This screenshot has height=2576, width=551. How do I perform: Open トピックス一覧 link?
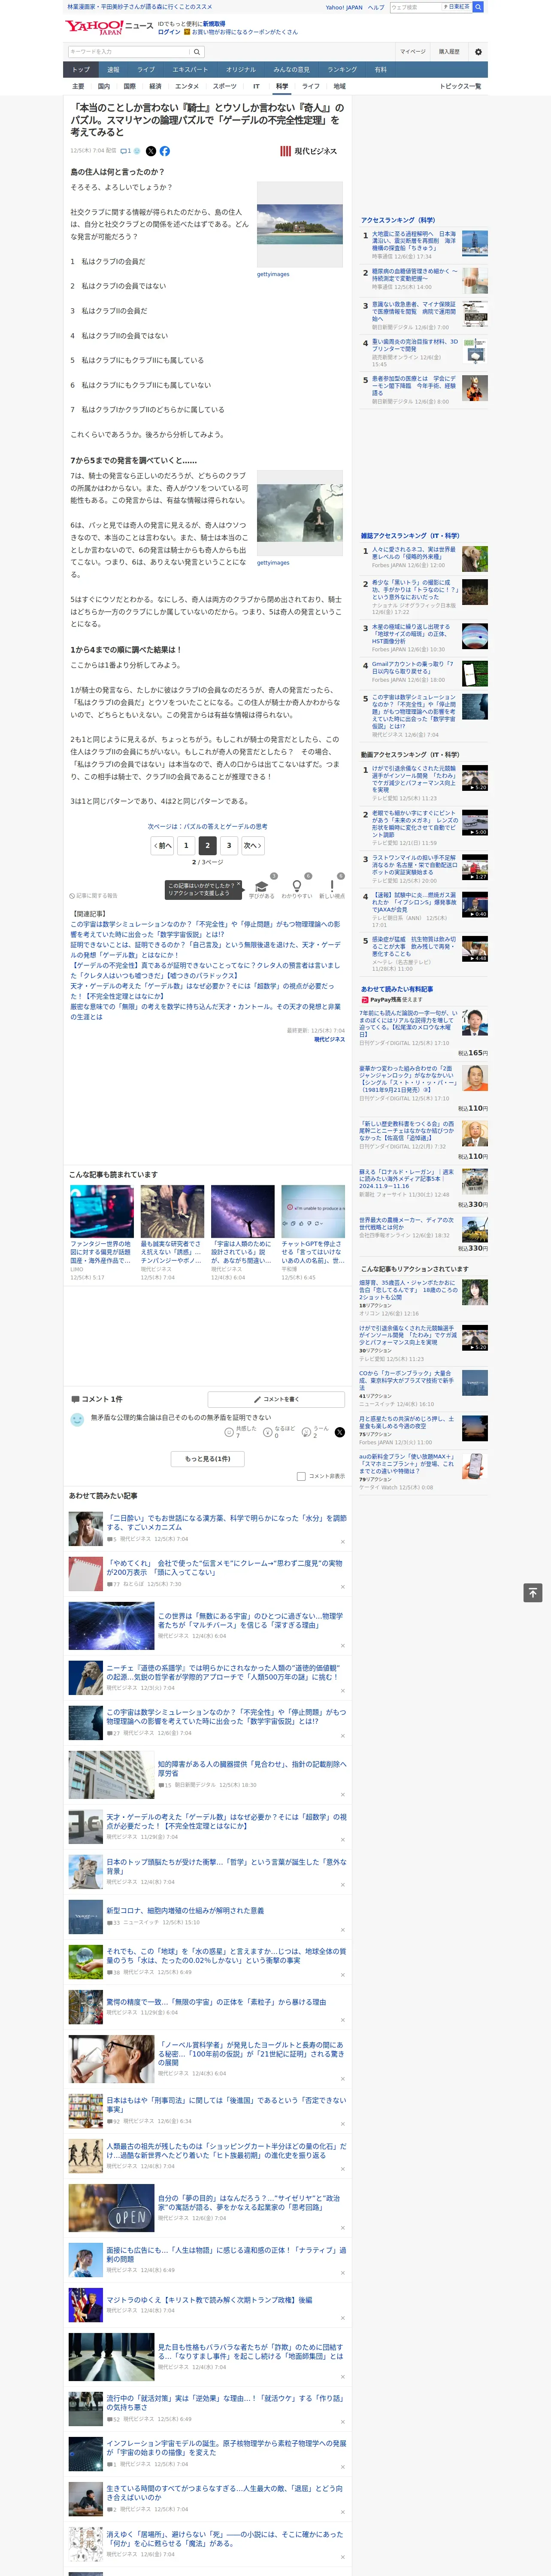pyautogui.click(x=460, y=86)
